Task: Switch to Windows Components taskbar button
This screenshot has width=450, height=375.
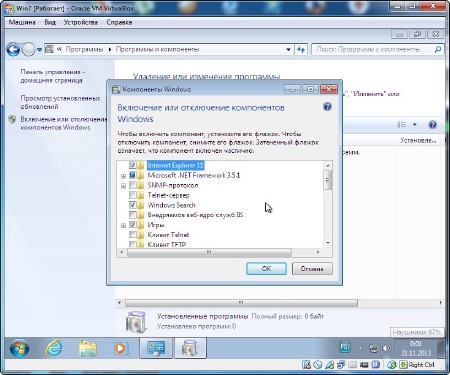Action: pos(190,348)
